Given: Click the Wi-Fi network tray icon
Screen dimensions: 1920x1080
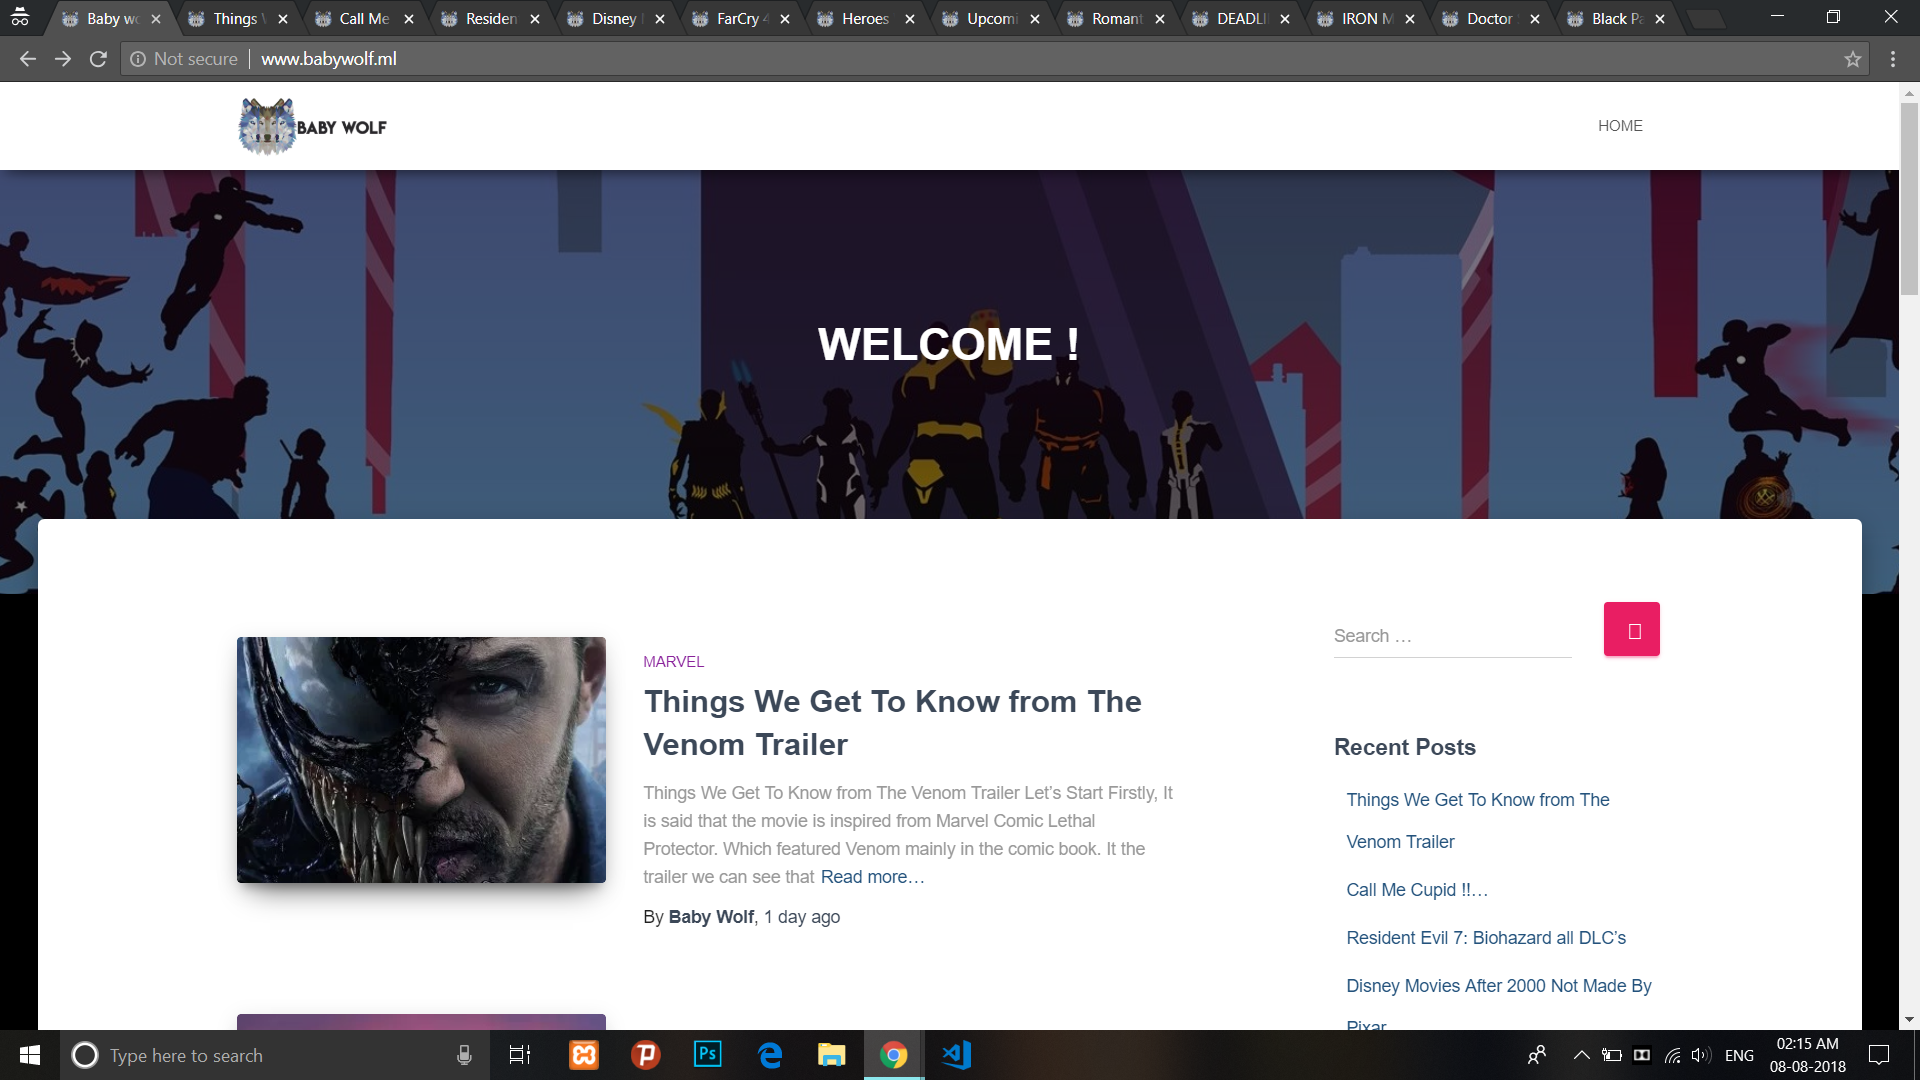Looking at the screenshot, I should click(x=1672, y=1055).
